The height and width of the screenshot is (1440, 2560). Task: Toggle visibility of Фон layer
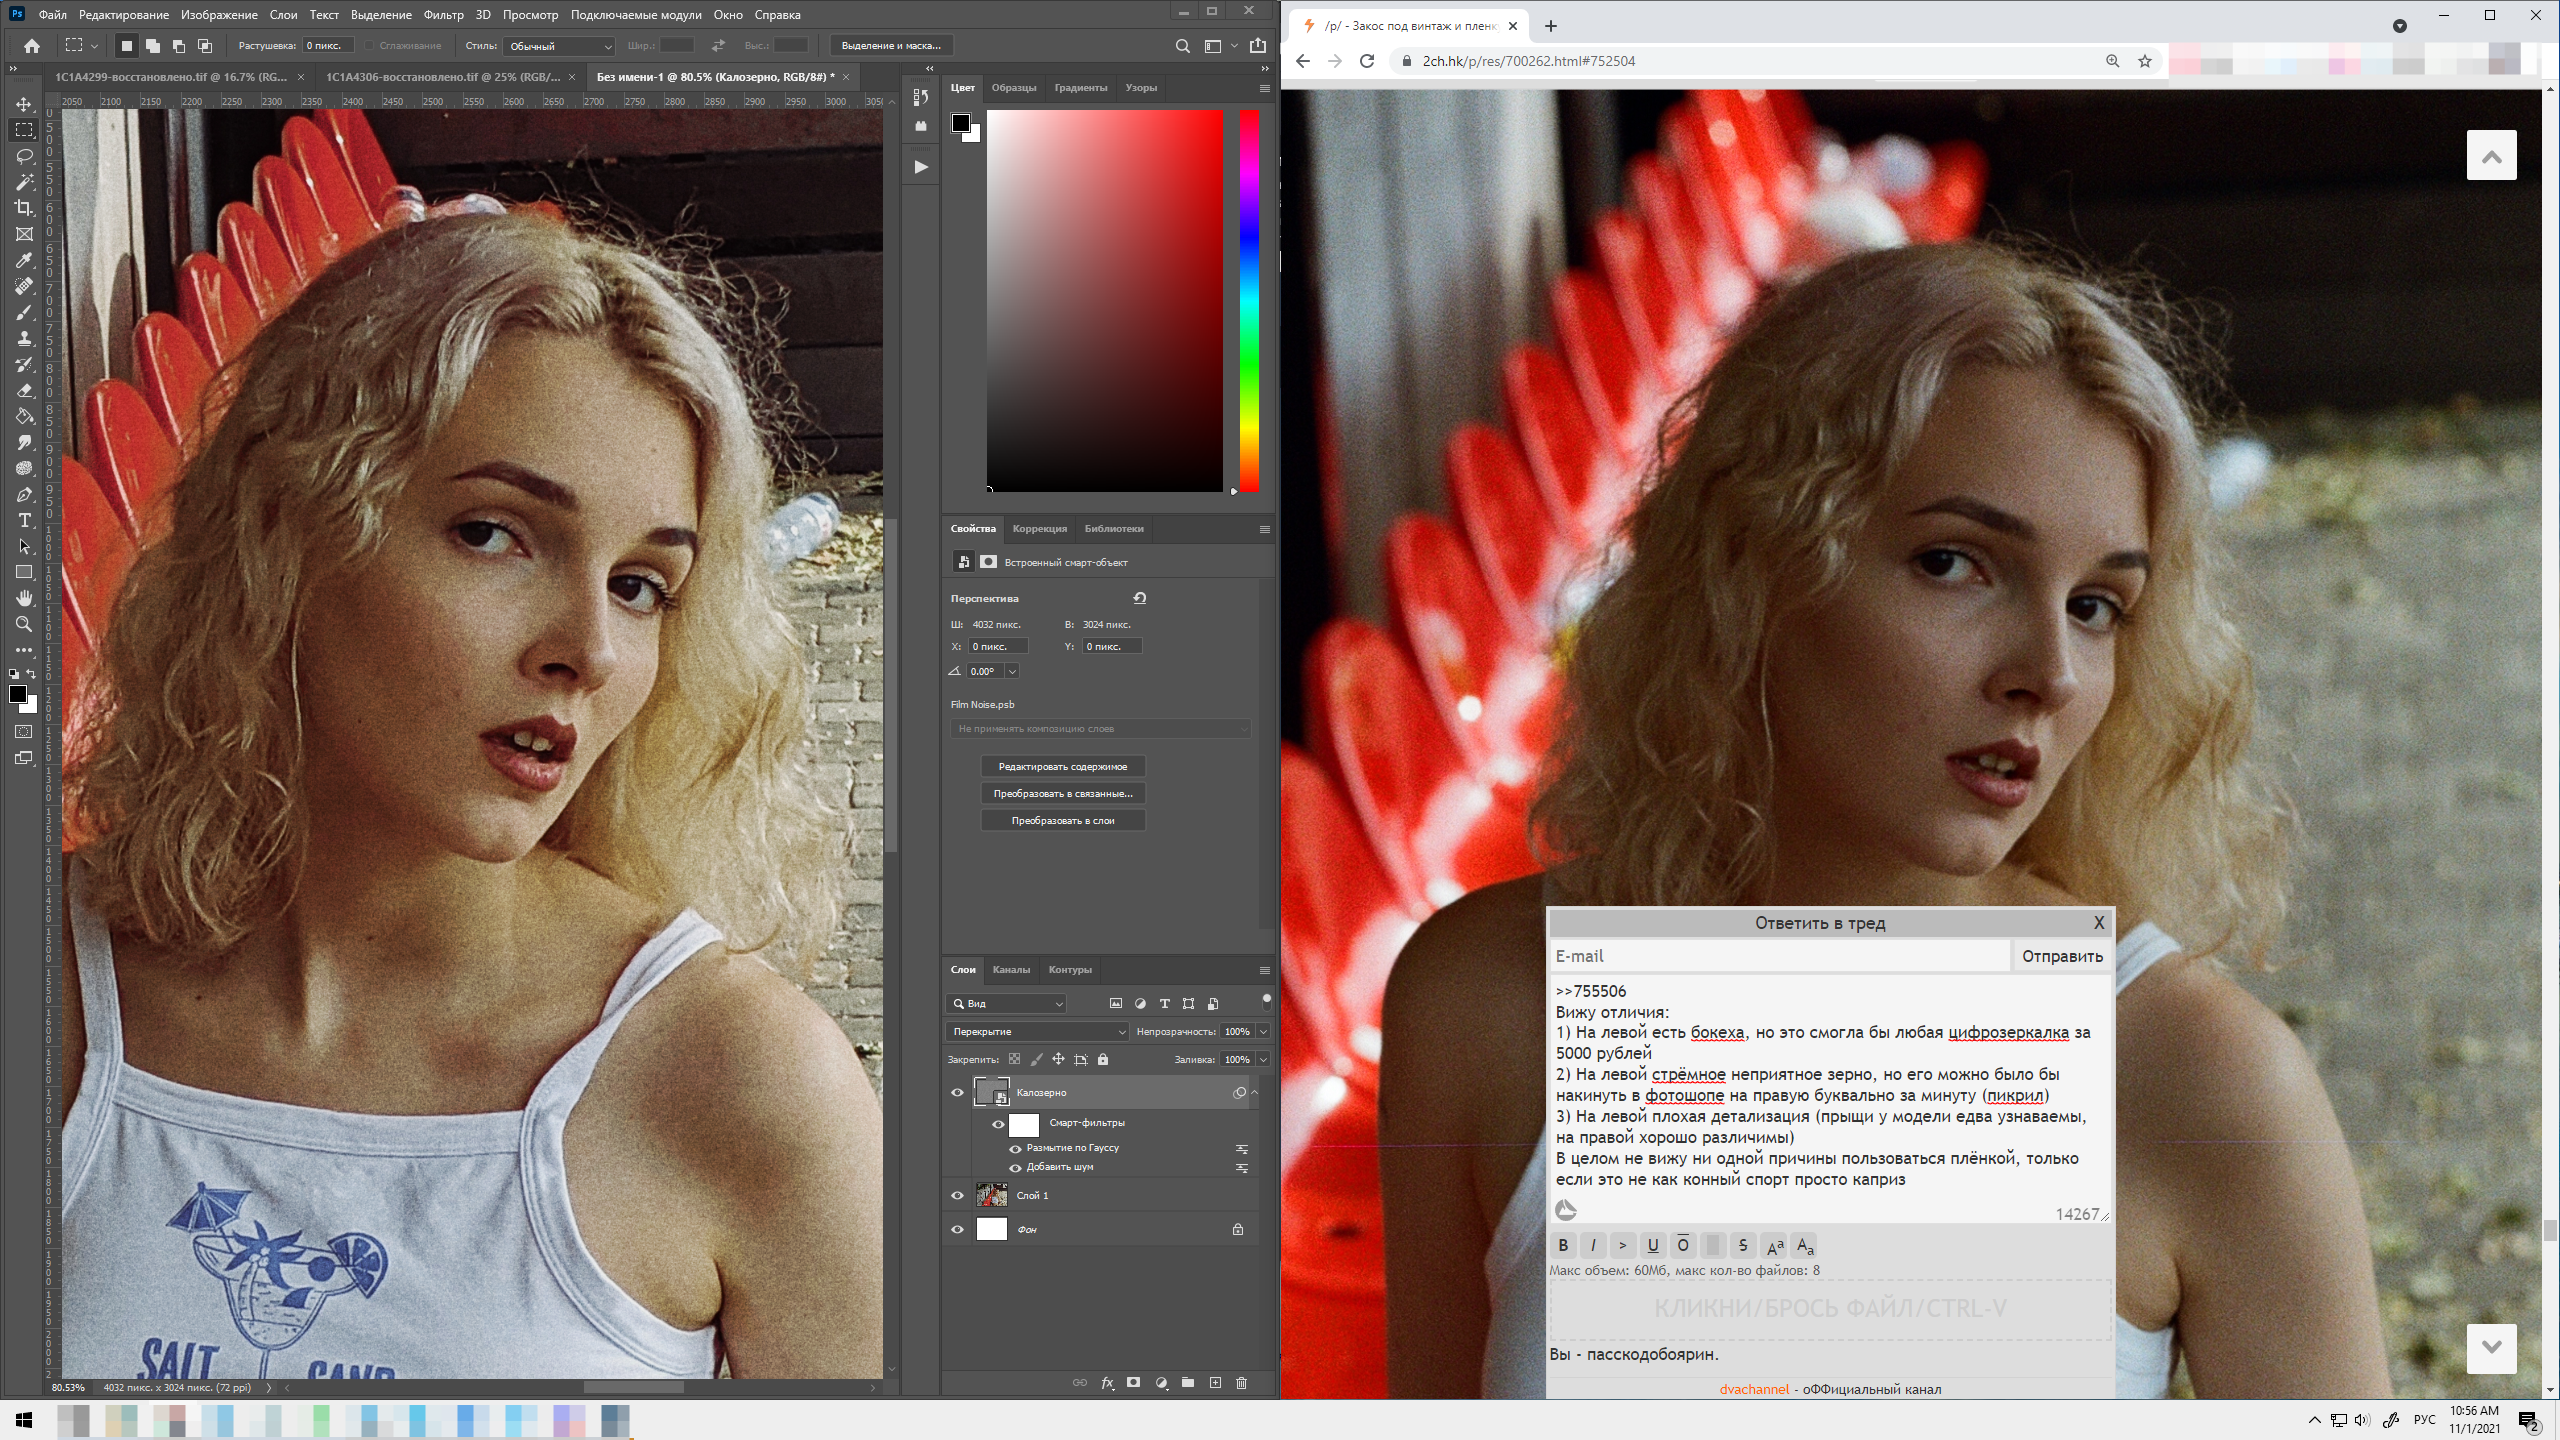point(957,1229)
